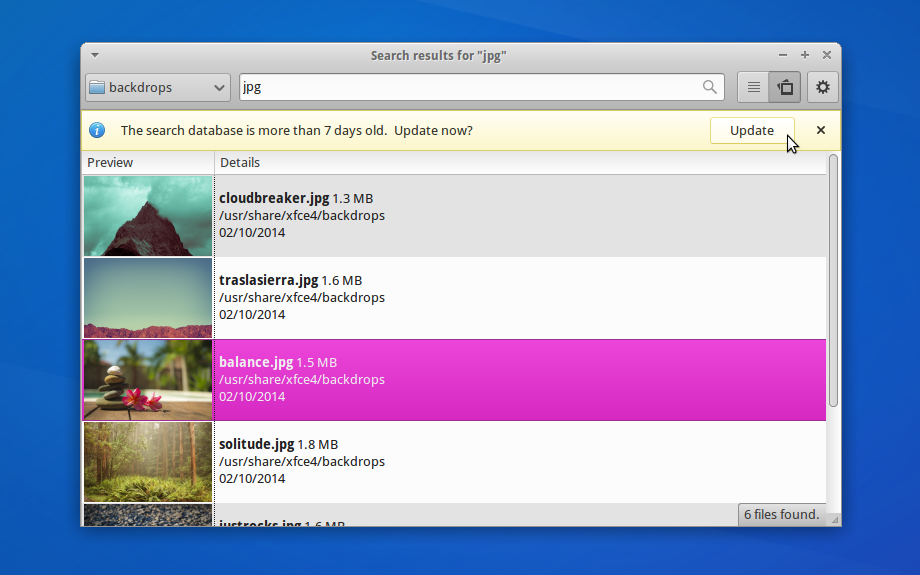Viewport: 920px width, 575px height.
Task: Select the solitude.jpg thumbnail
Action: tap(148, 462)
